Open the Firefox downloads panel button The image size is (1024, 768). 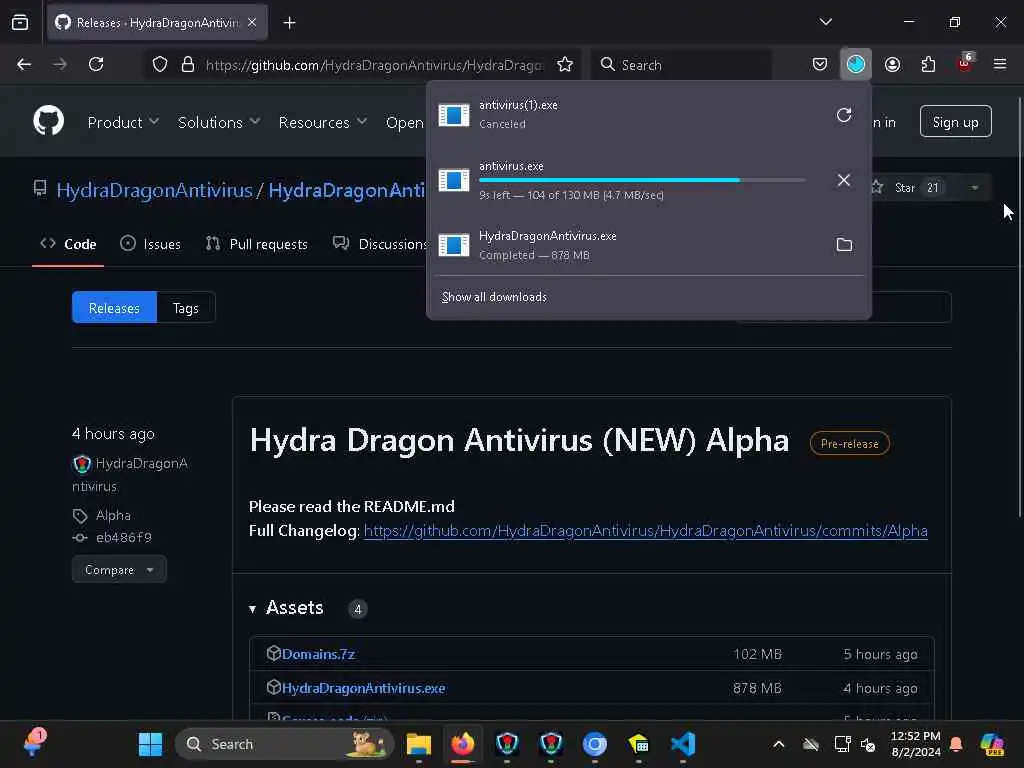[x=856, y=64]
